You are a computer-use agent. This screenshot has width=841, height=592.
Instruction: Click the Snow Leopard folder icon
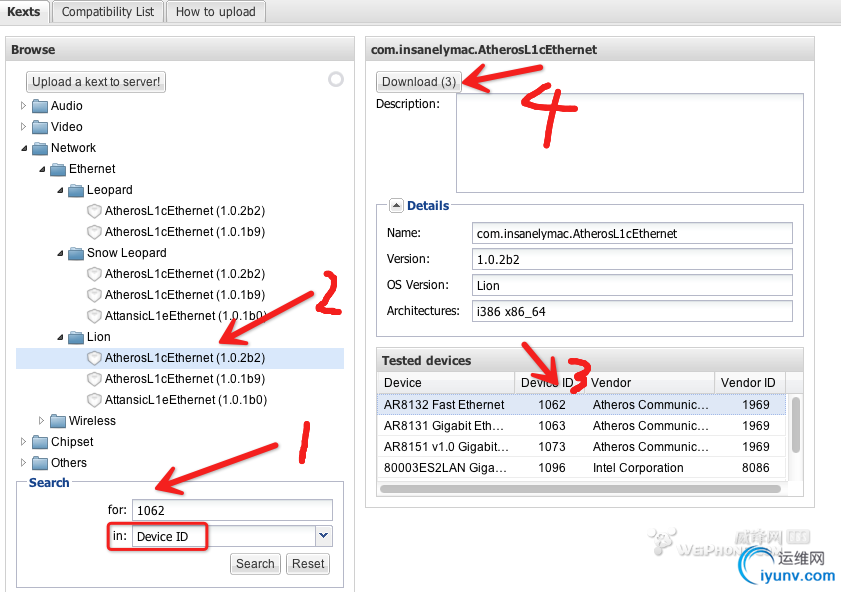[76, 253]
